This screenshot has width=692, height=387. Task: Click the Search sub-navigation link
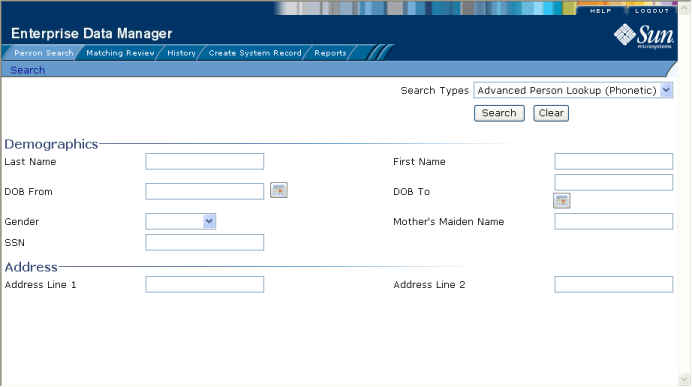(x=27, y=70)
